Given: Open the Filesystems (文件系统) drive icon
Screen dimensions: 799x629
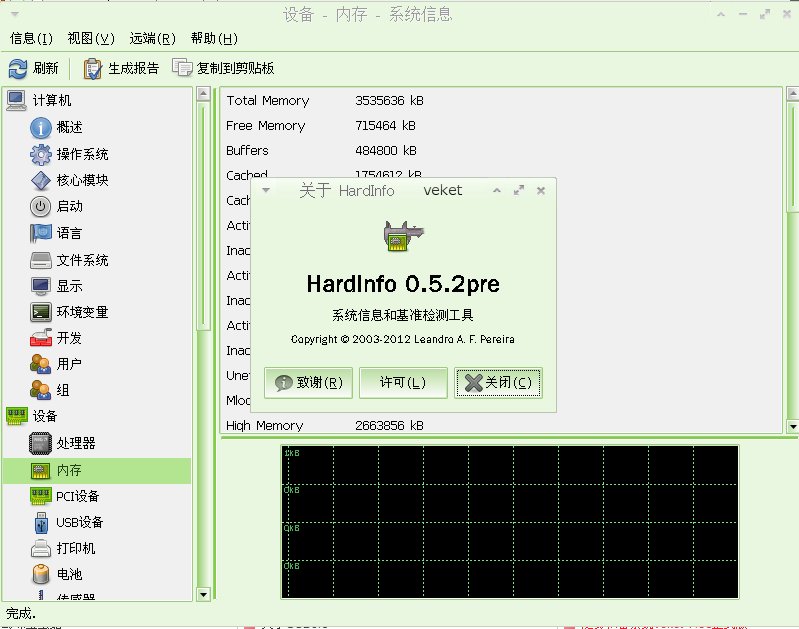Looking at the screenshot, I should [41, 260].
